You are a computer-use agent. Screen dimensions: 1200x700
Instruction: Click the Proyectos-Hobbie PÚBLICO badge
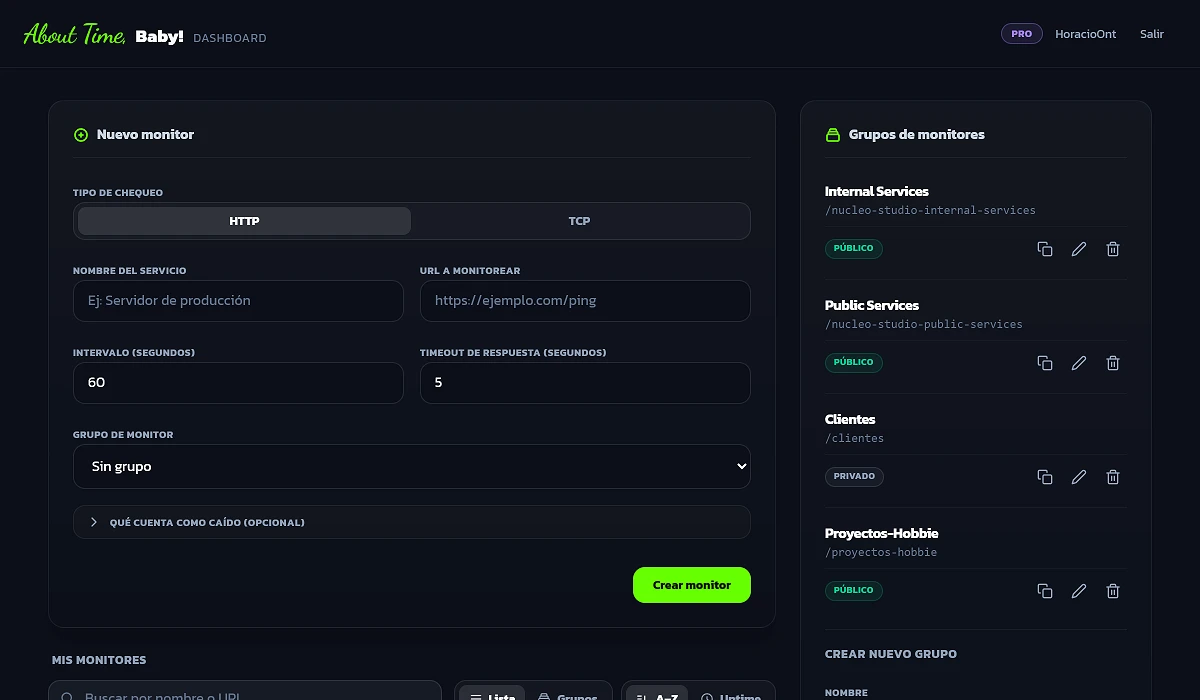coord(854,590)
